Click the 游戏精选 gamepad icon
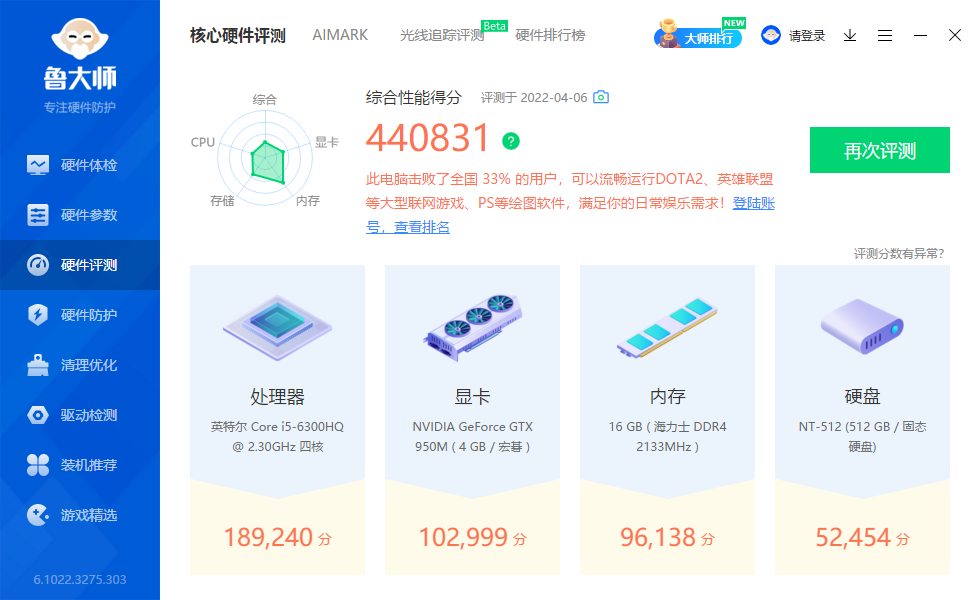980x600 pixels. point(38,515)
